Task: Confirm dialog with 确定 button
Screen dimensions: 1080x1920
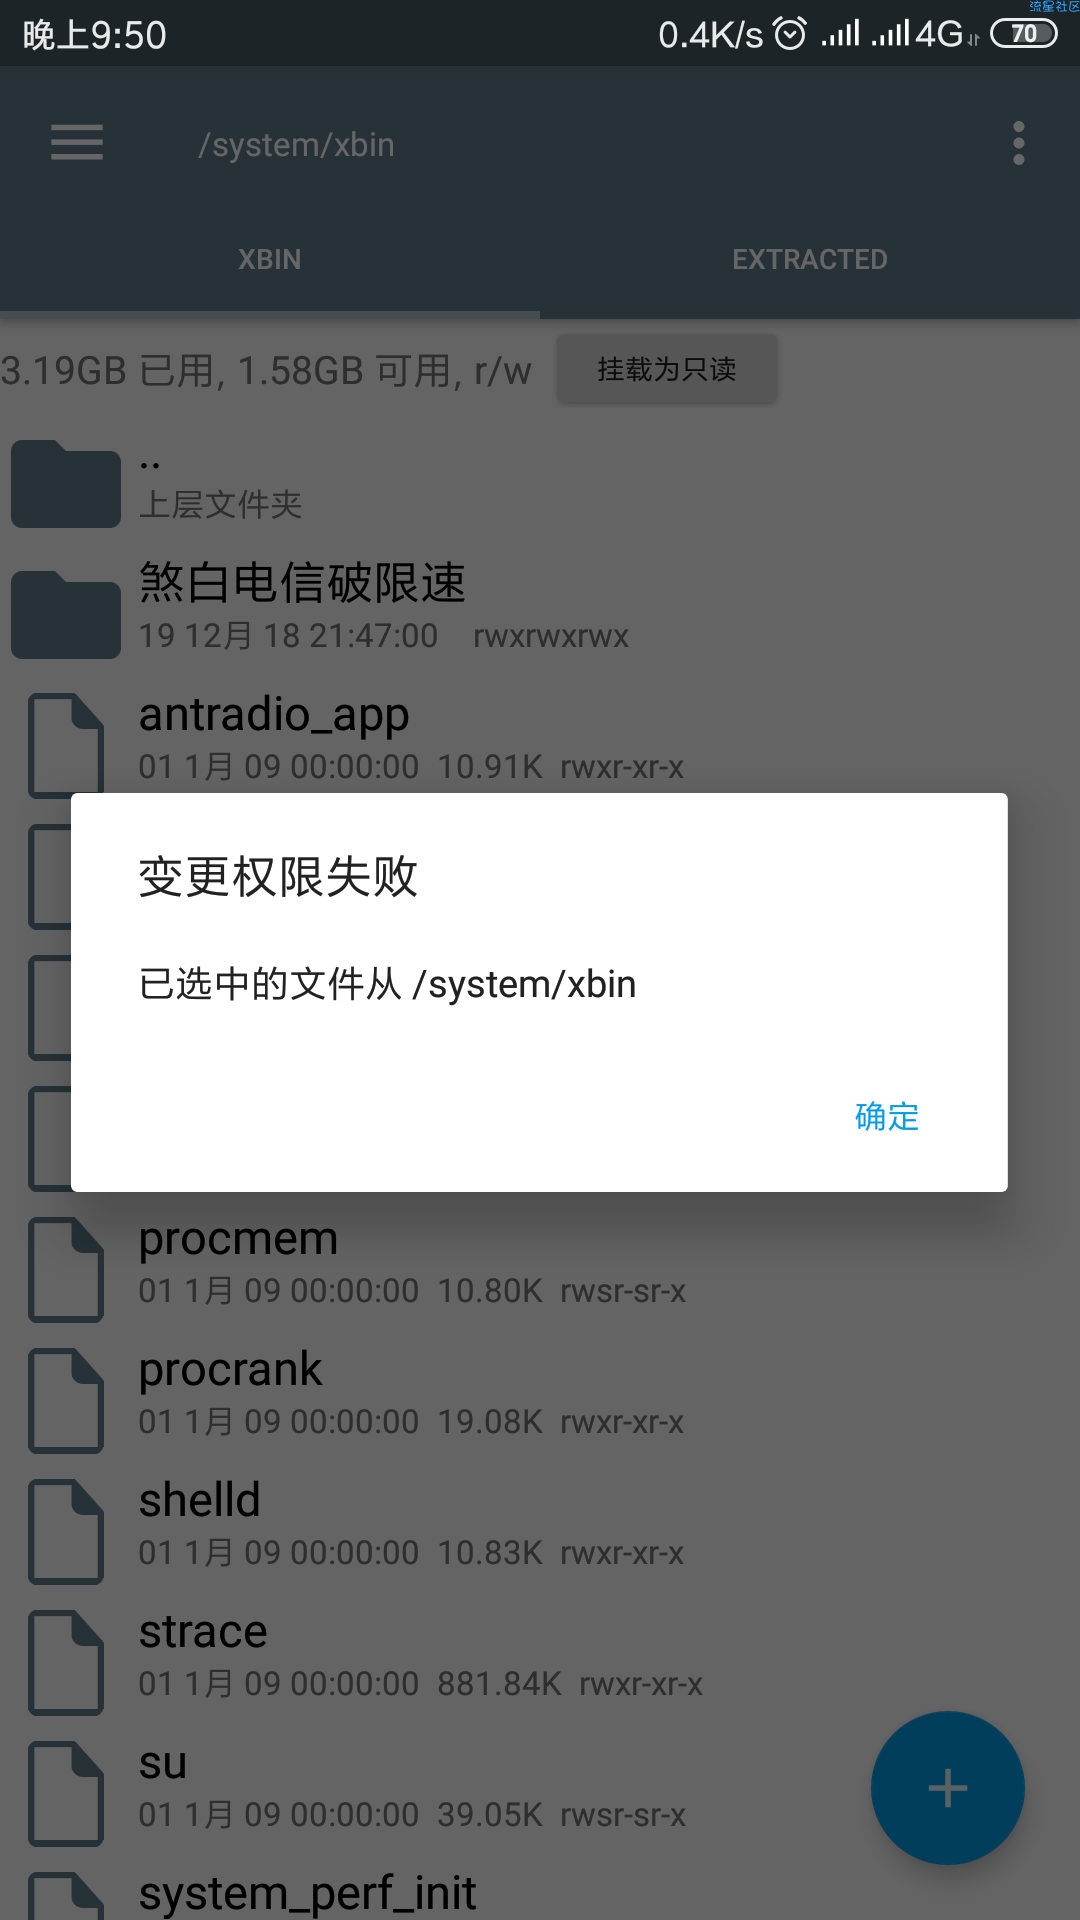Action: tap(887, 1116)
